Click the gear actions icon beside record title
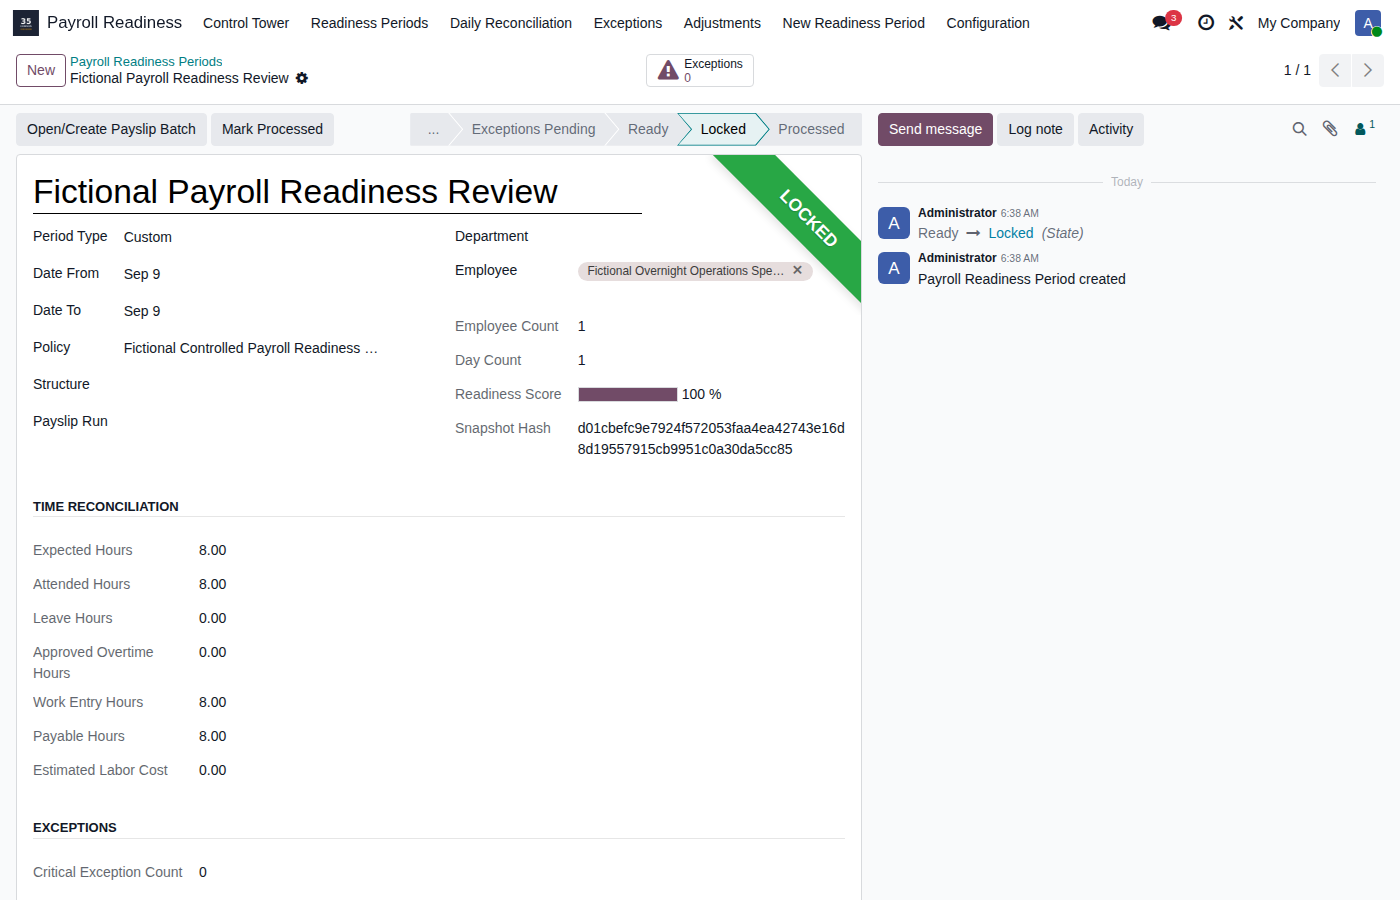The width and height of the screenshot is (1400, 900). point(302,78)
